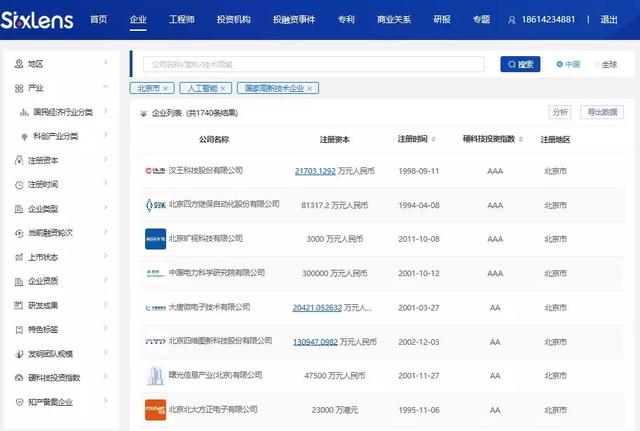Click the Sixlens logo
The height and width of the screenshot is (431, 640).
(37, 20)
